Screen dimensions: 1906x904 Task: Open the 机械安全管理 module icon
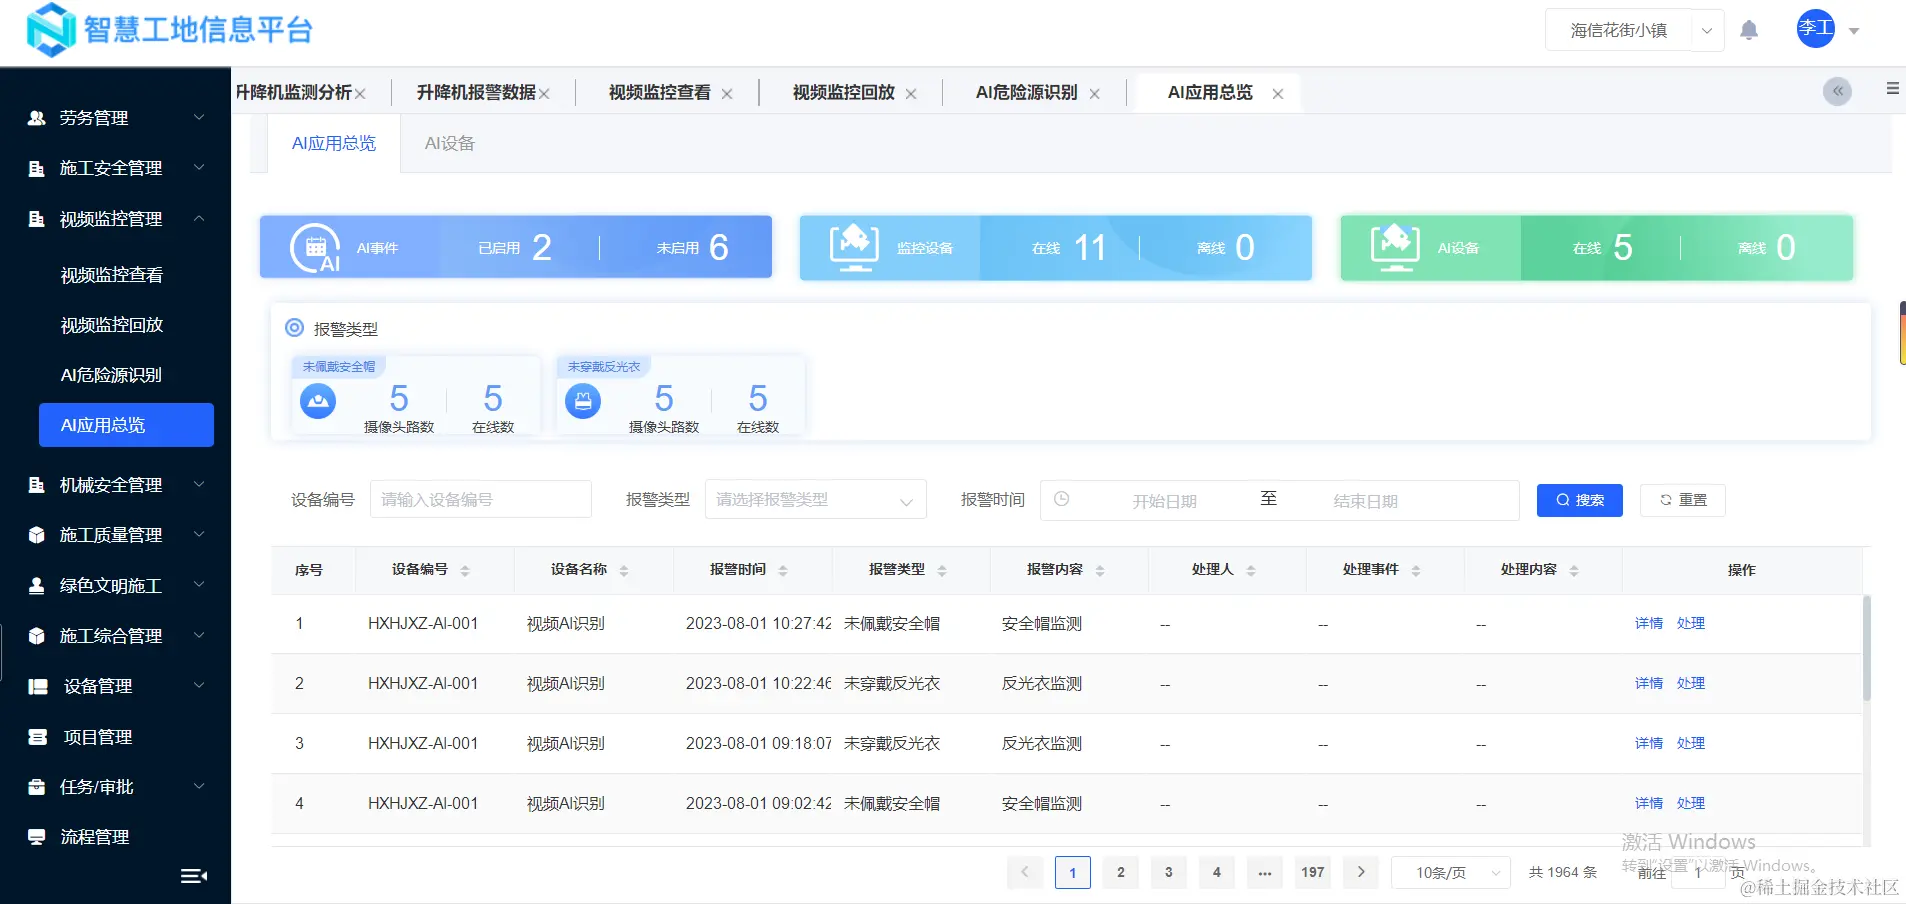pyautogui.click(x=35, y=484)
